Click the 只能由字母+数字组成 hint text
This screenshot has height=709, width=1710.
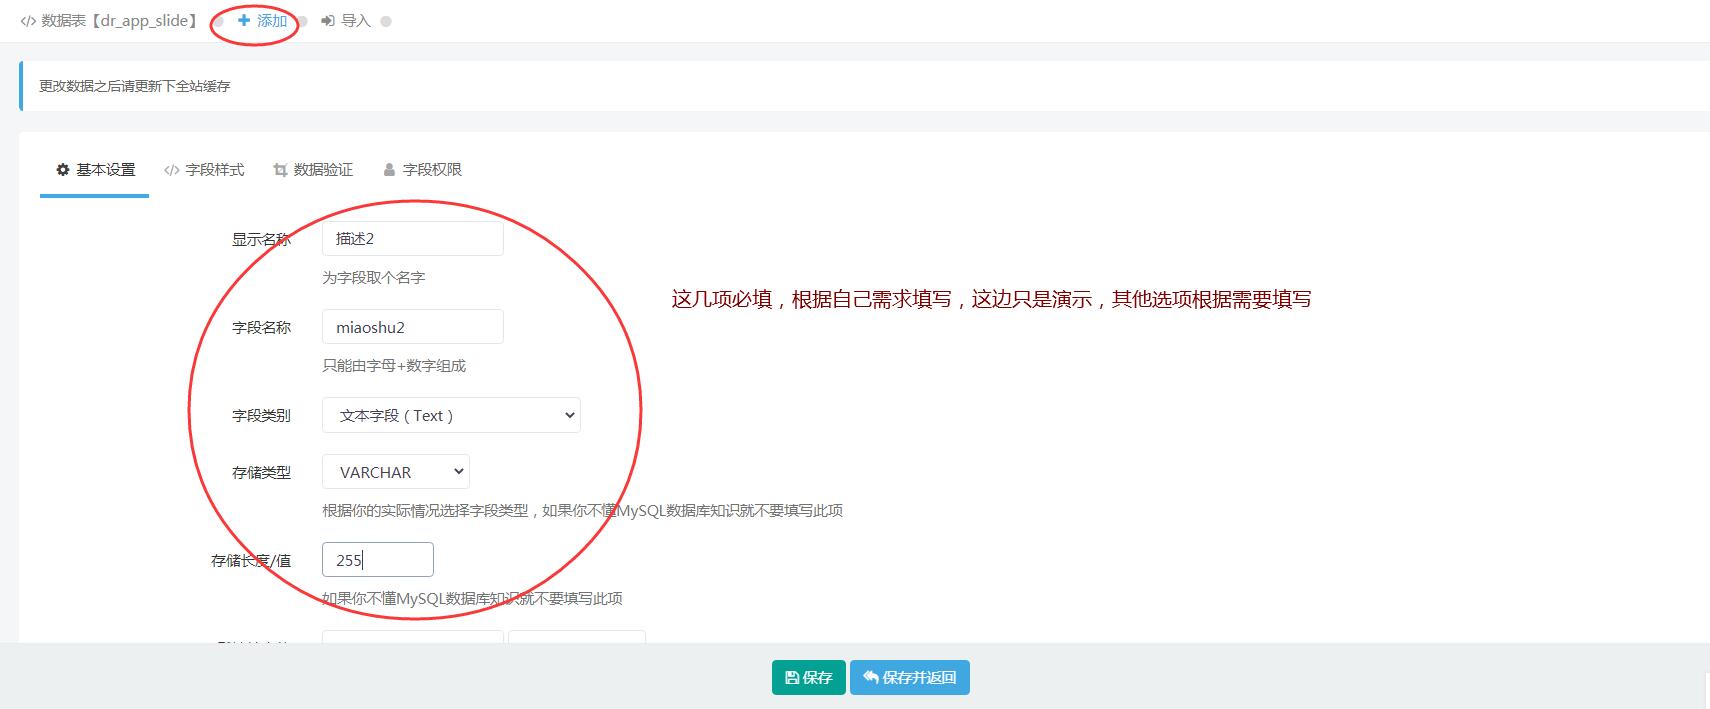pyautogui.click(x=394, y=366)
